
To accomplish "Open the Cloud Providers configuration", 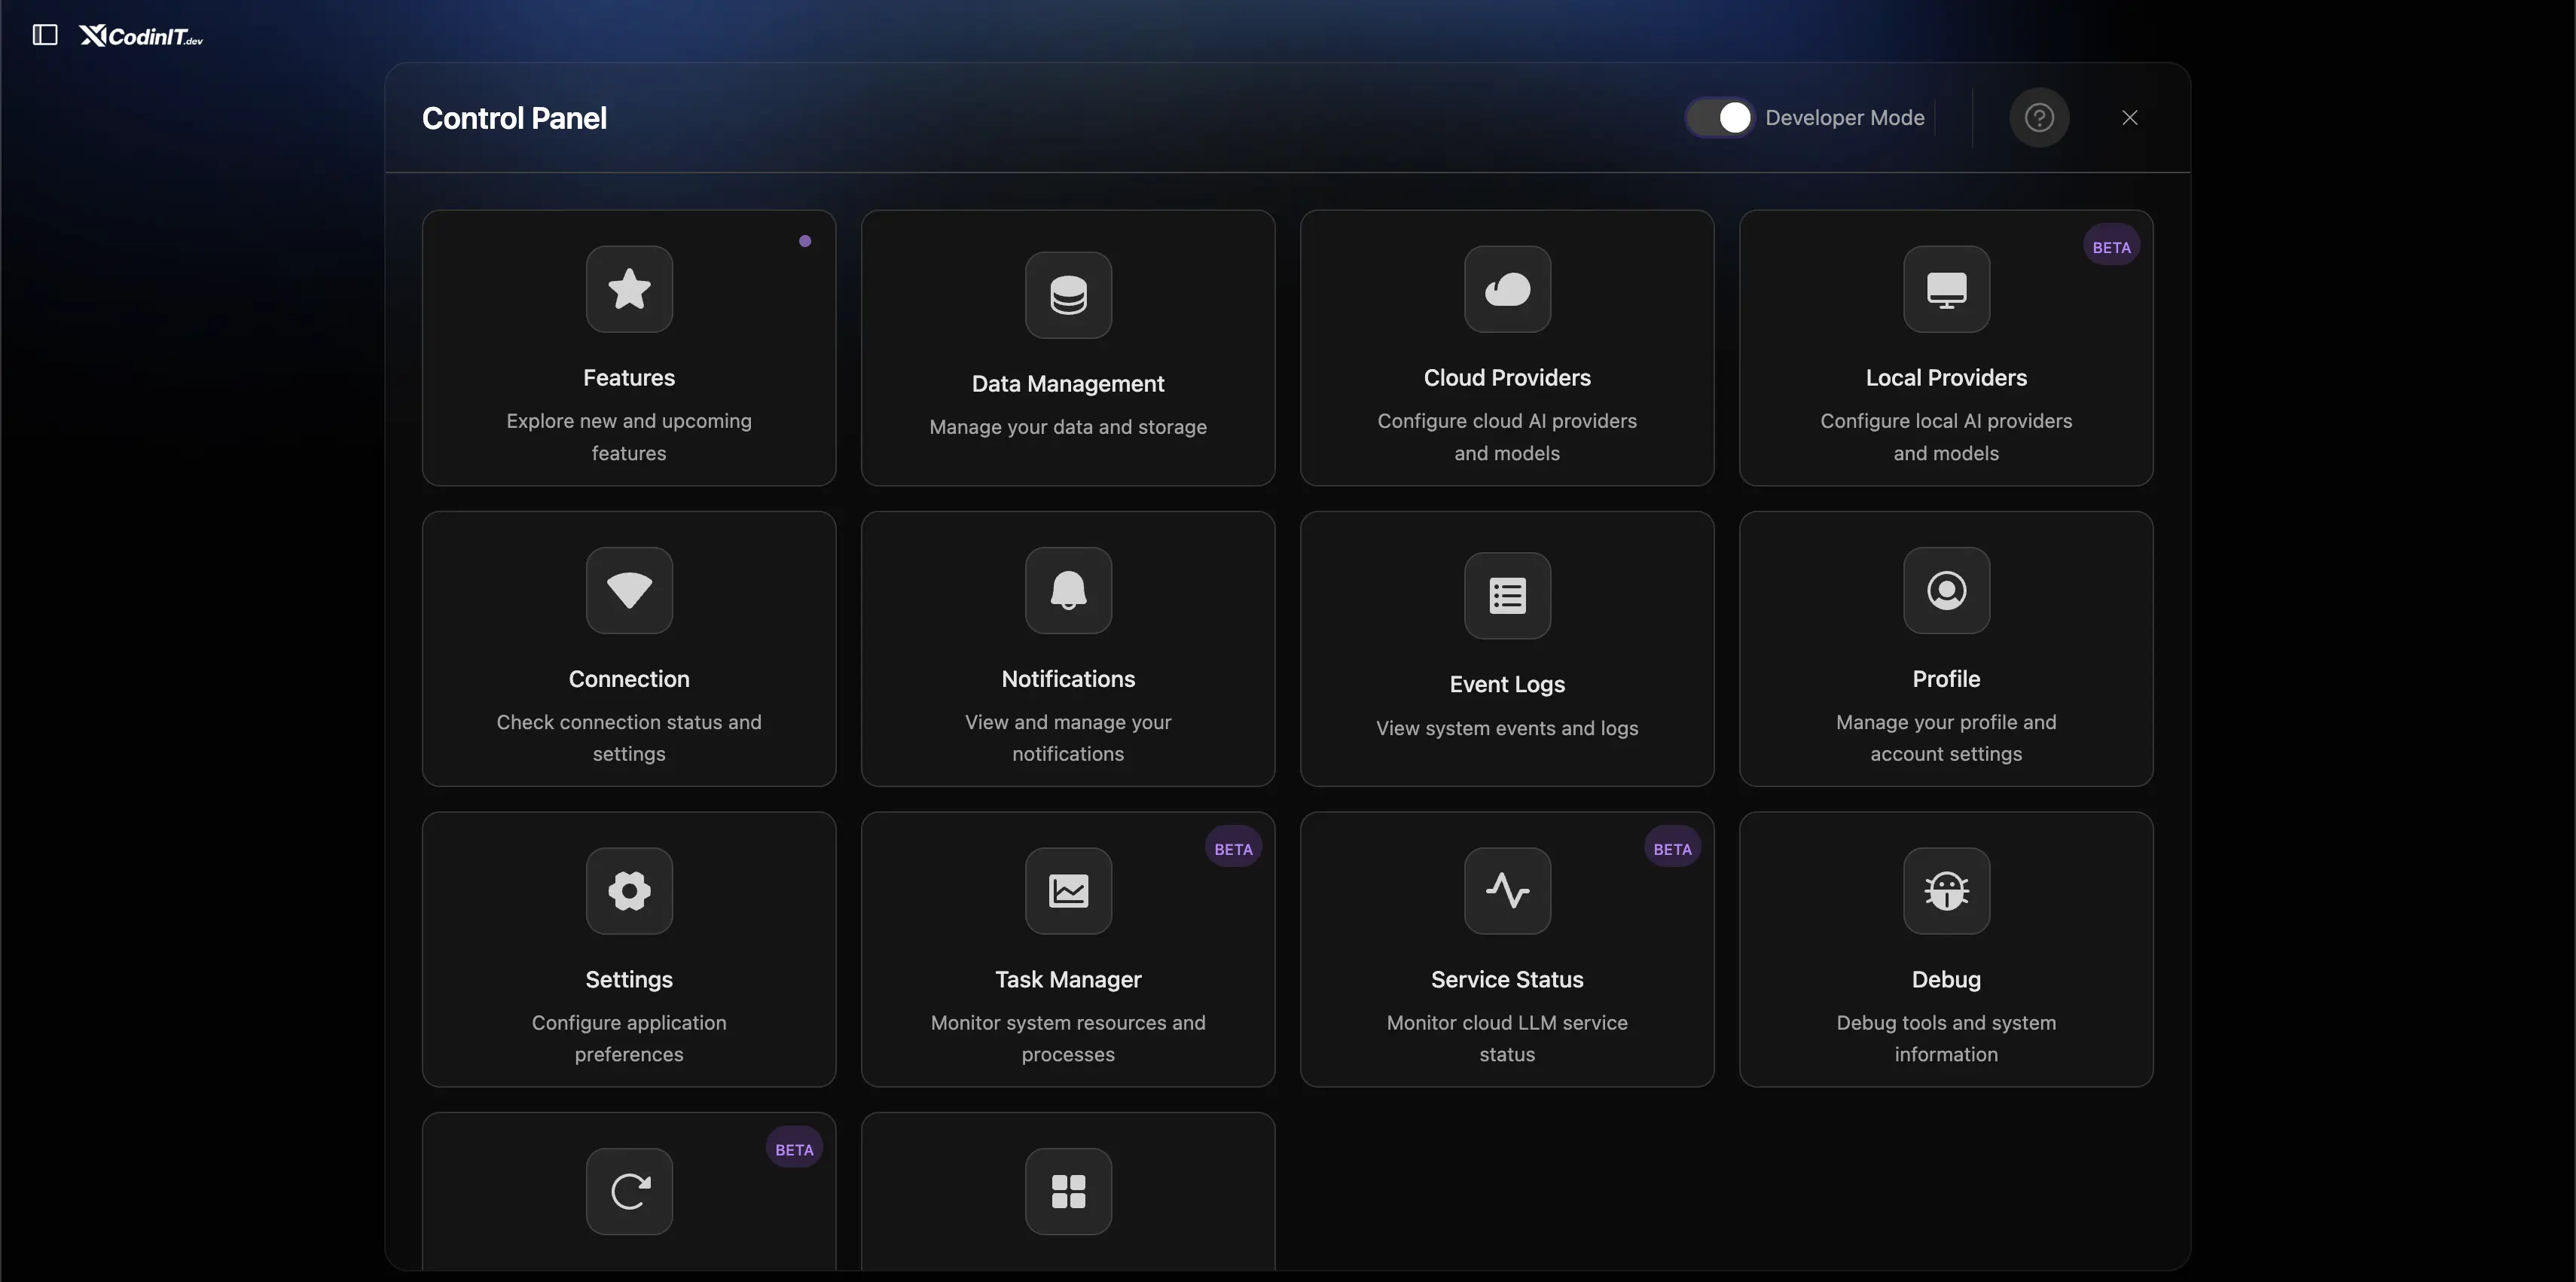I will [1507, 290].
